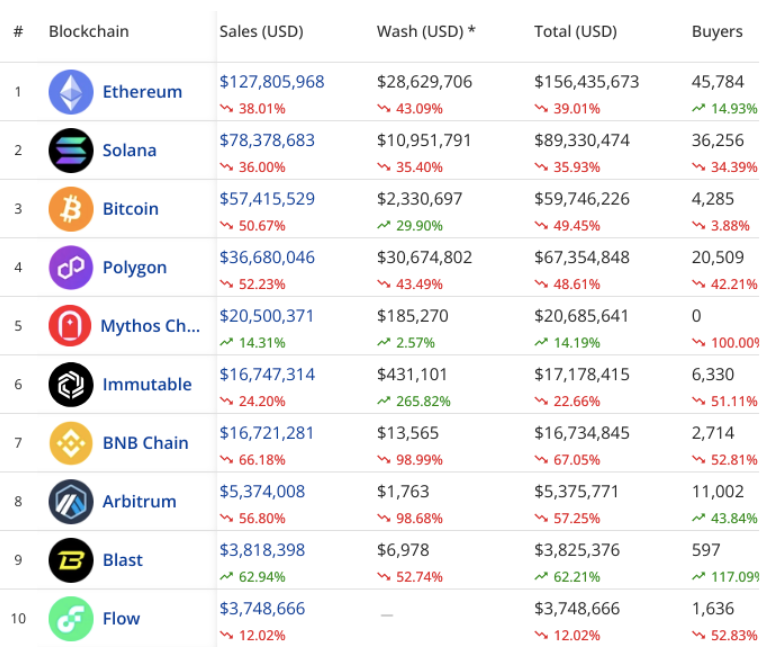Click the Flow logo icon
784x658 pixels.
point(71,618)
